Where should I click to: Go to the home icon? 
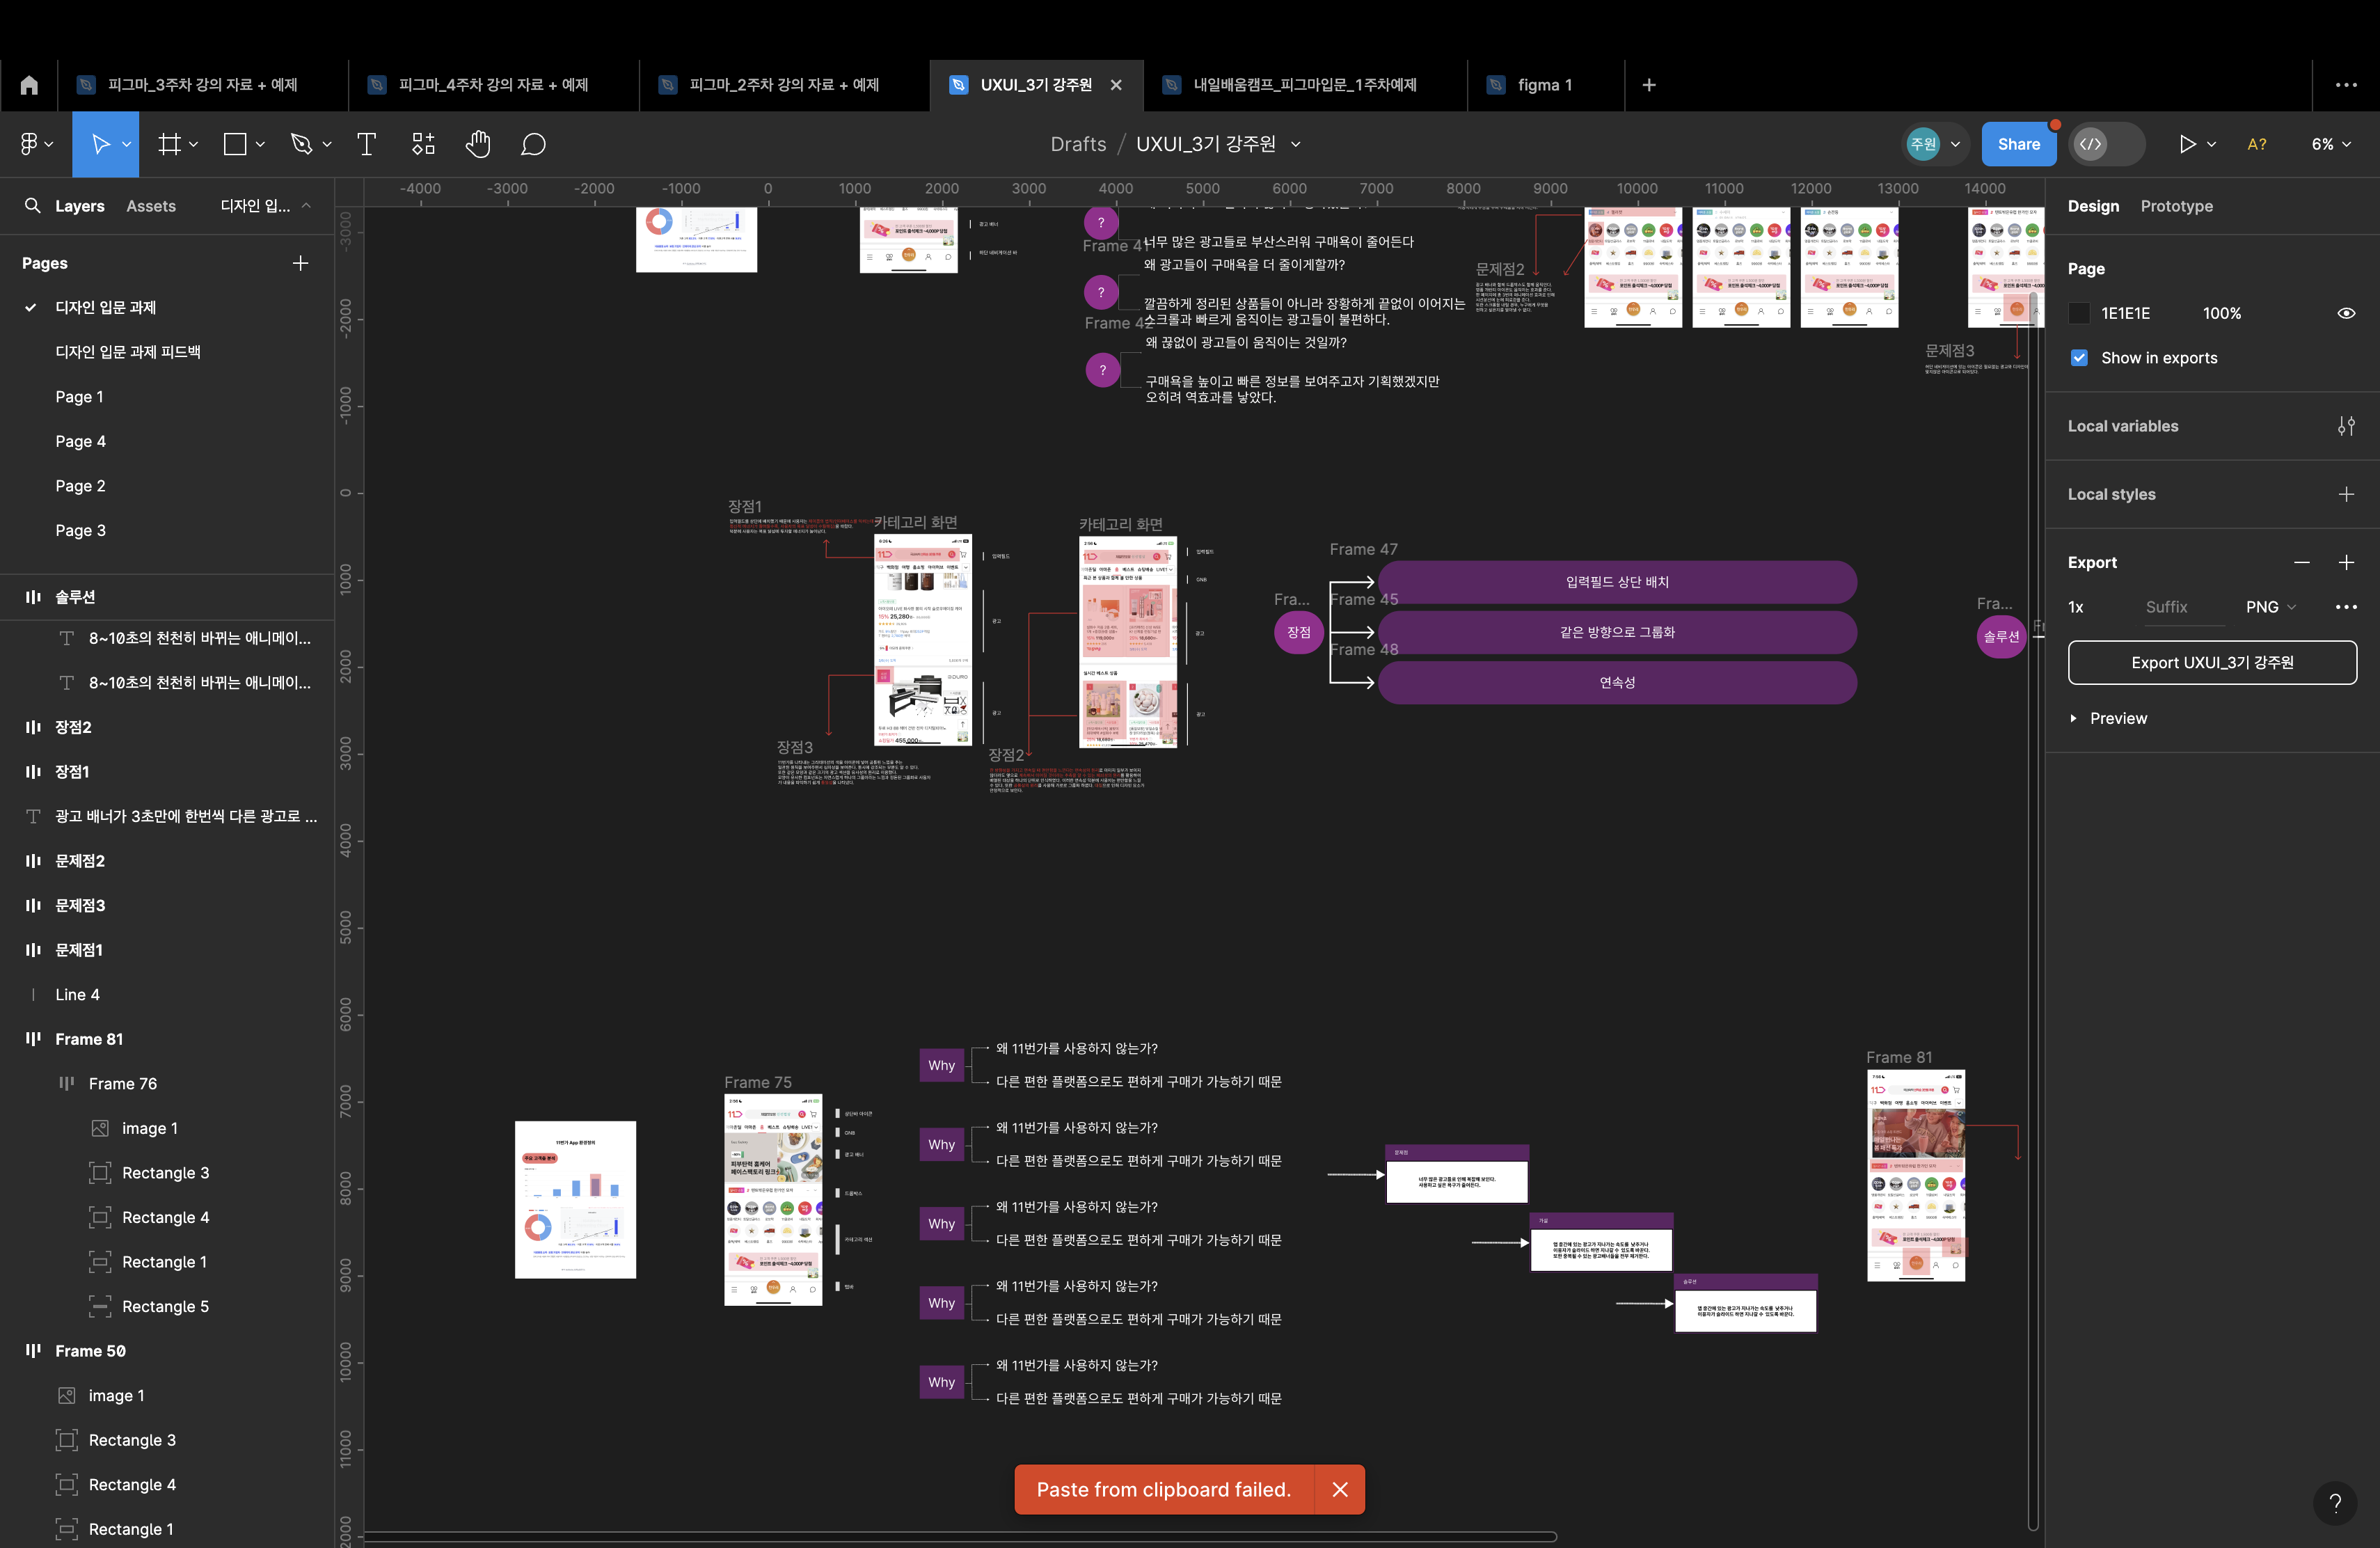pyautogui.click(x=29, y=85)
